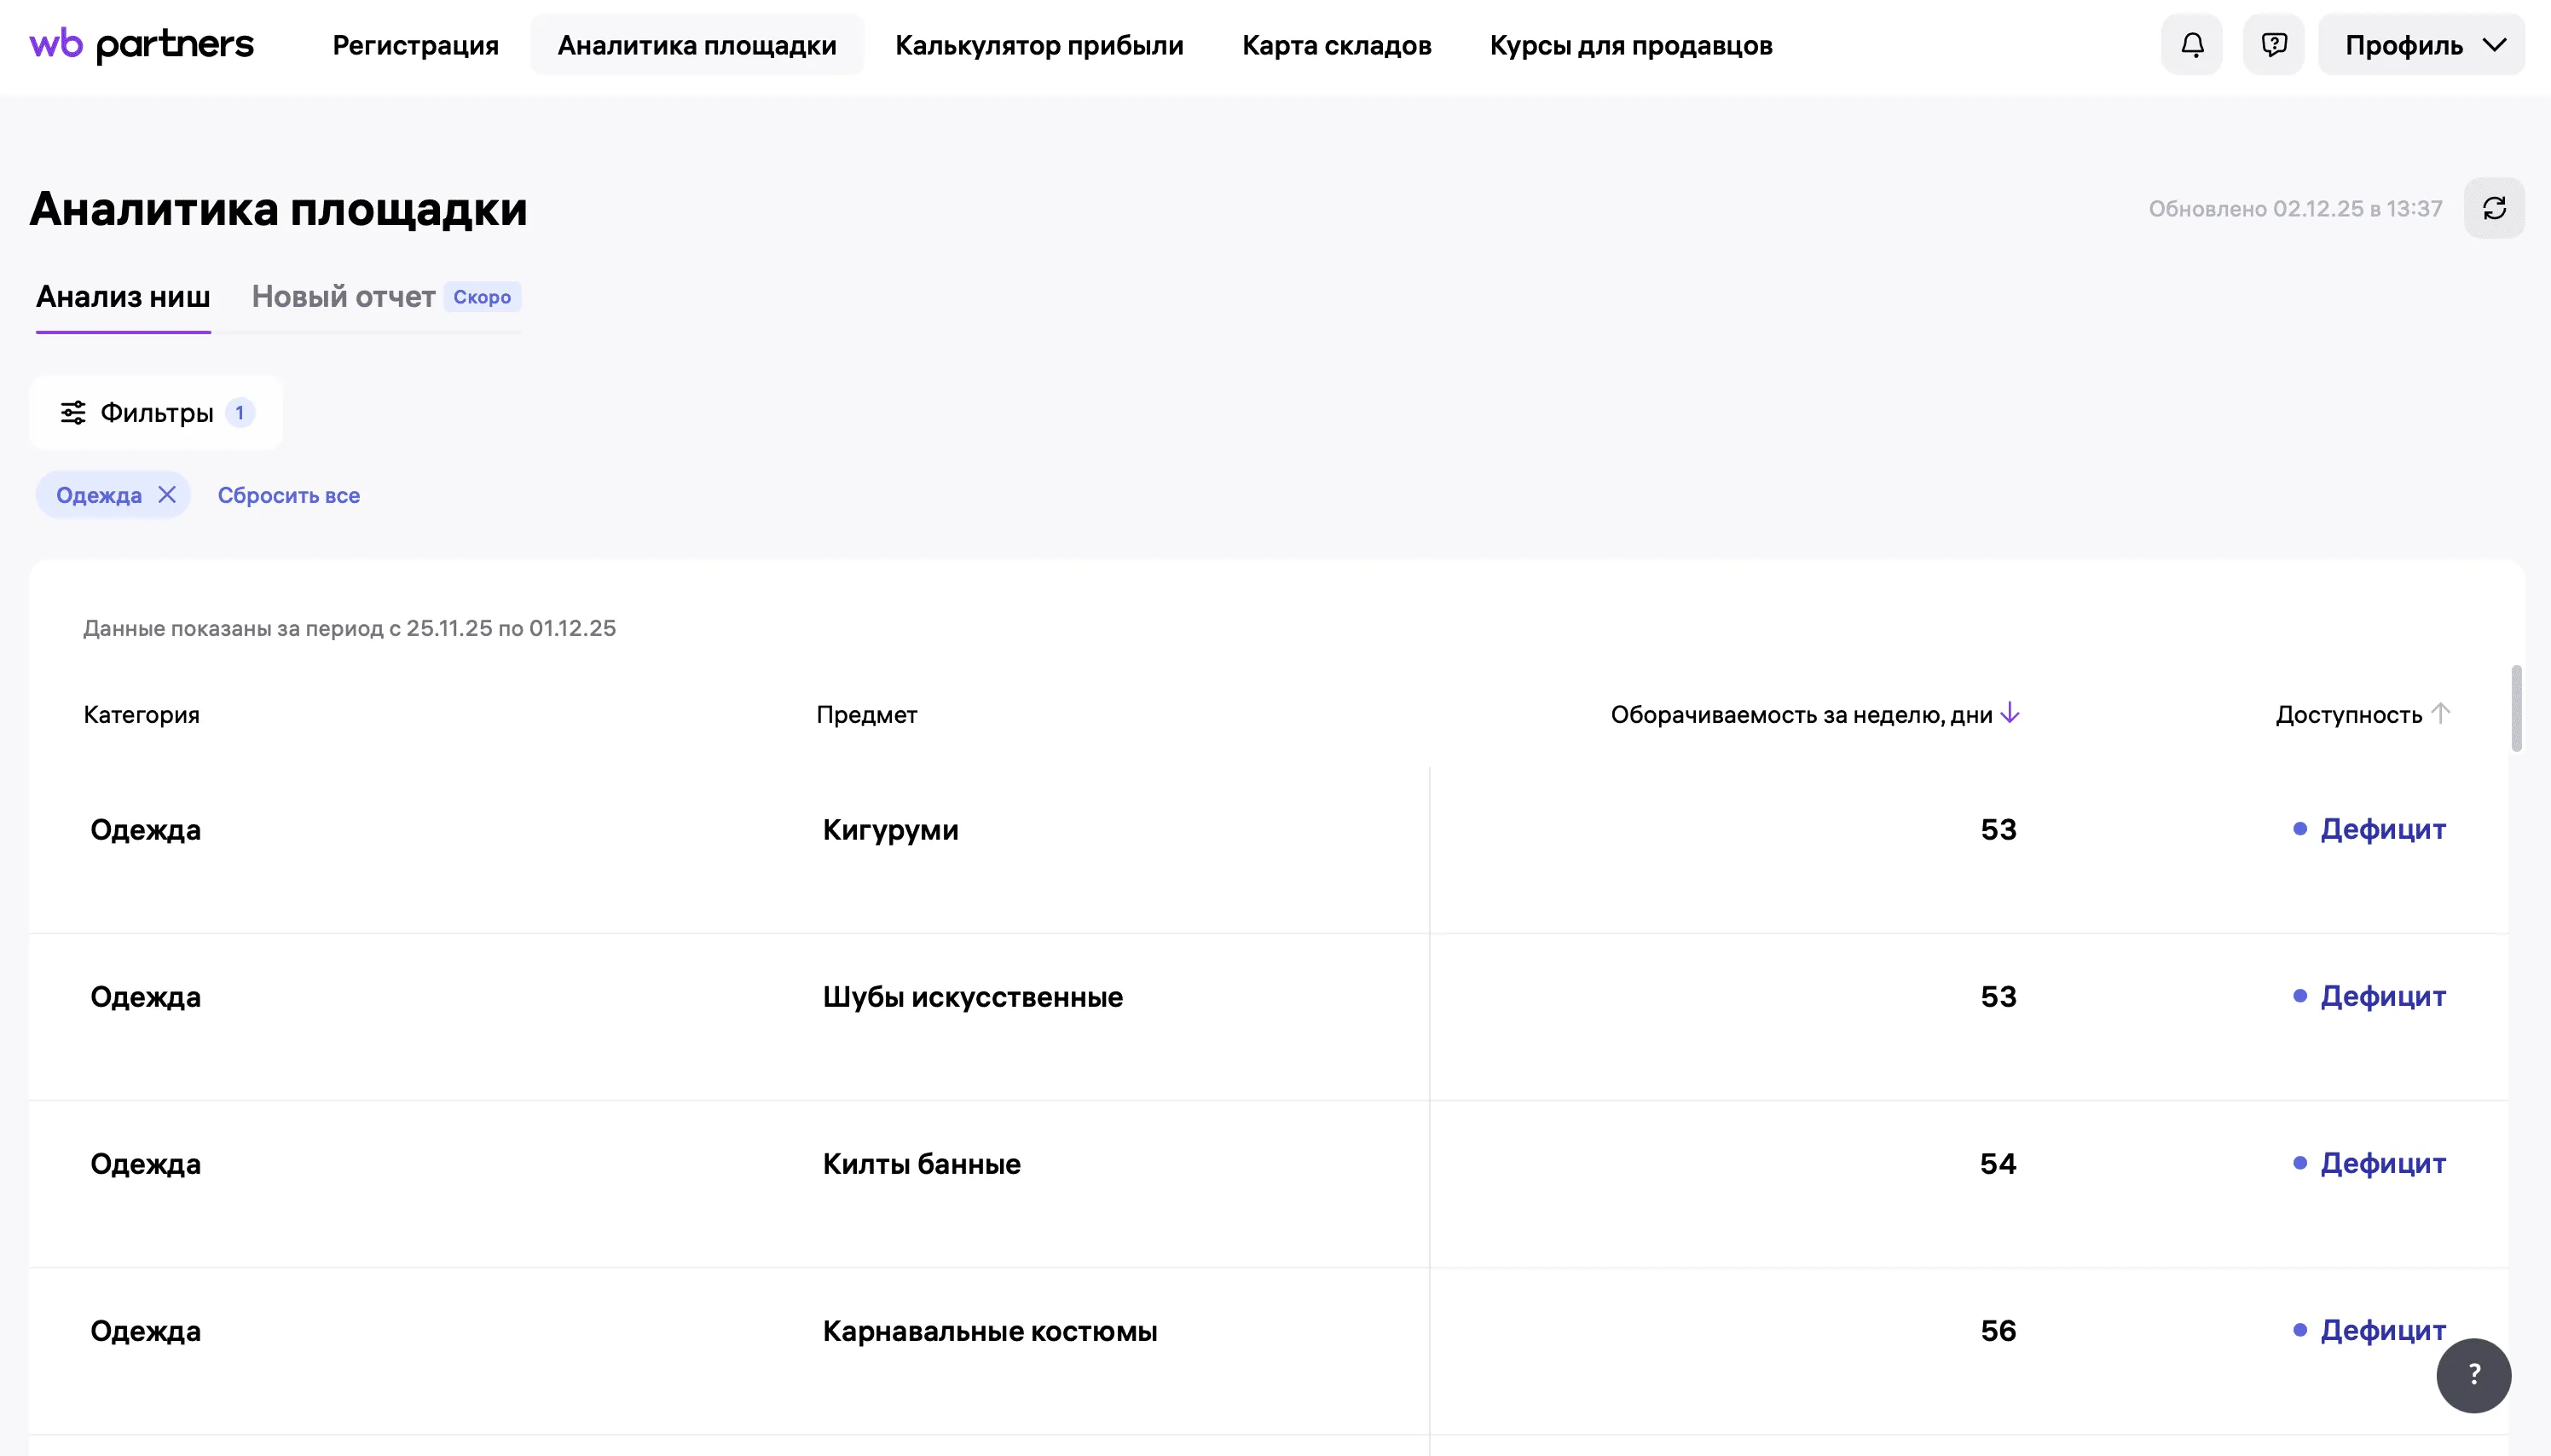
Task: Open the floating help button
Action: [x=2475, y=1375]
